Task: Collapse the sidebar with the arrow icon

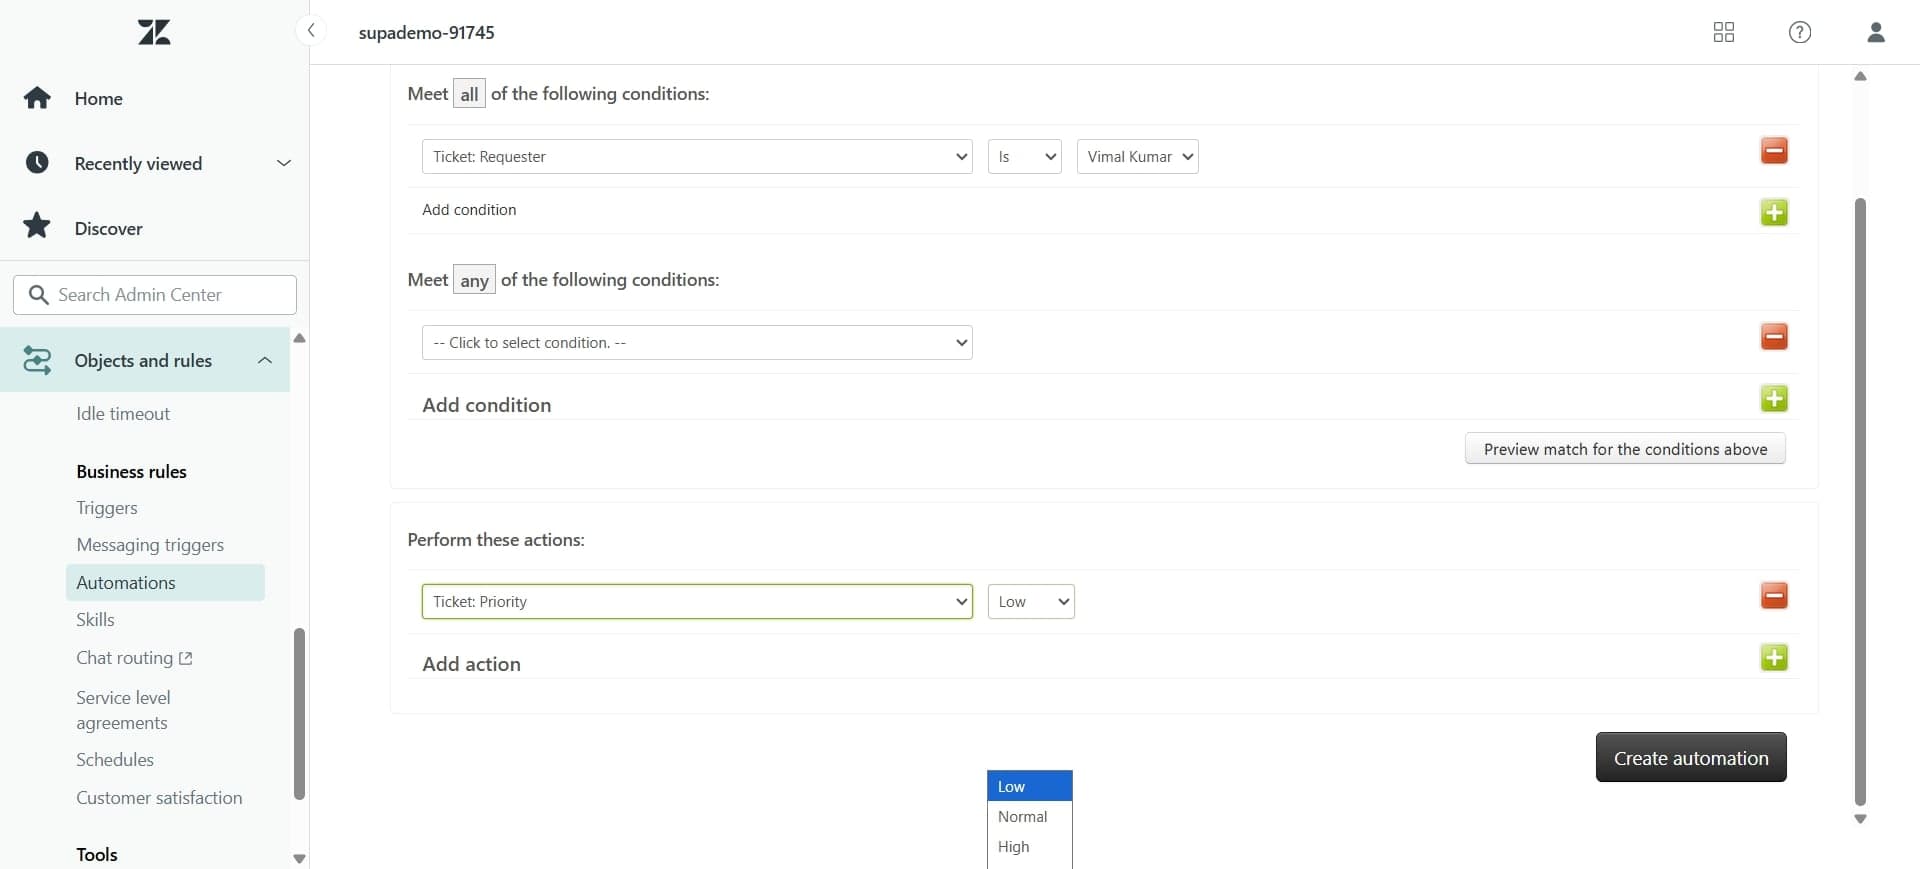Action: tap(311, 31)
